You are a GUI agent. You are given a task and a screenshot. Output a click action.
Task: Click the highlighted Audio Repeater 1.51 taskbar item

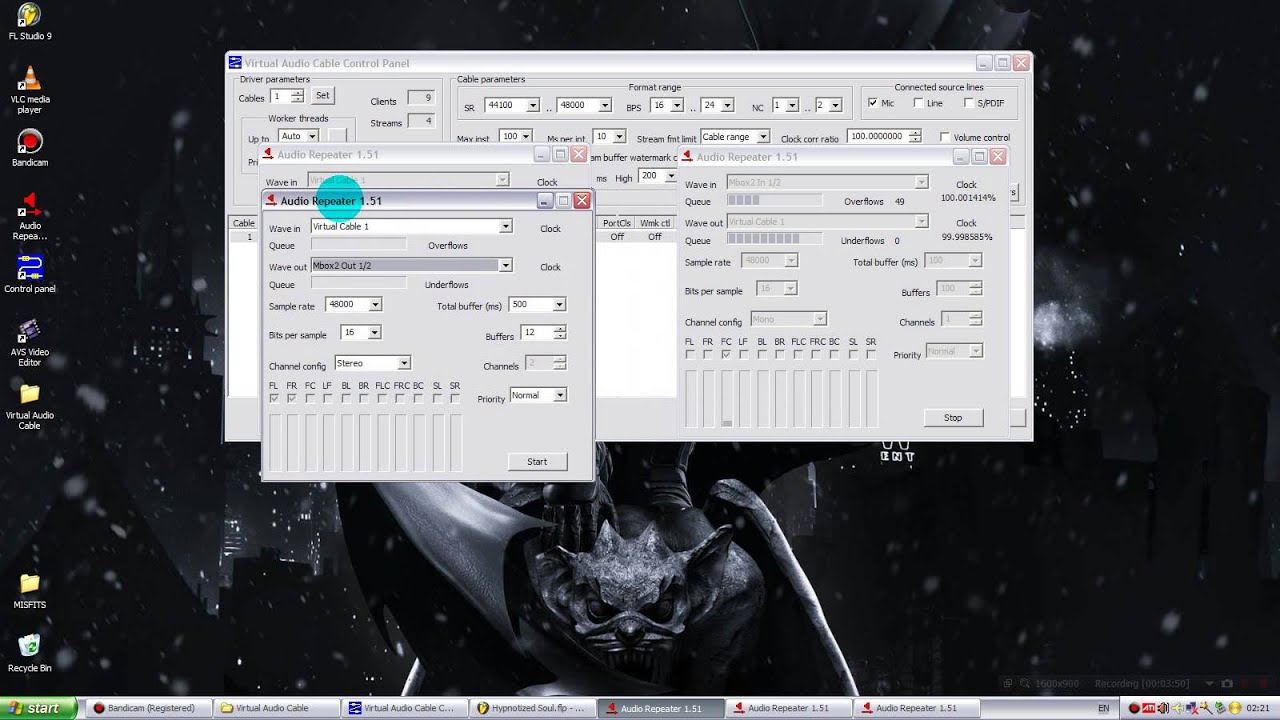660,708
